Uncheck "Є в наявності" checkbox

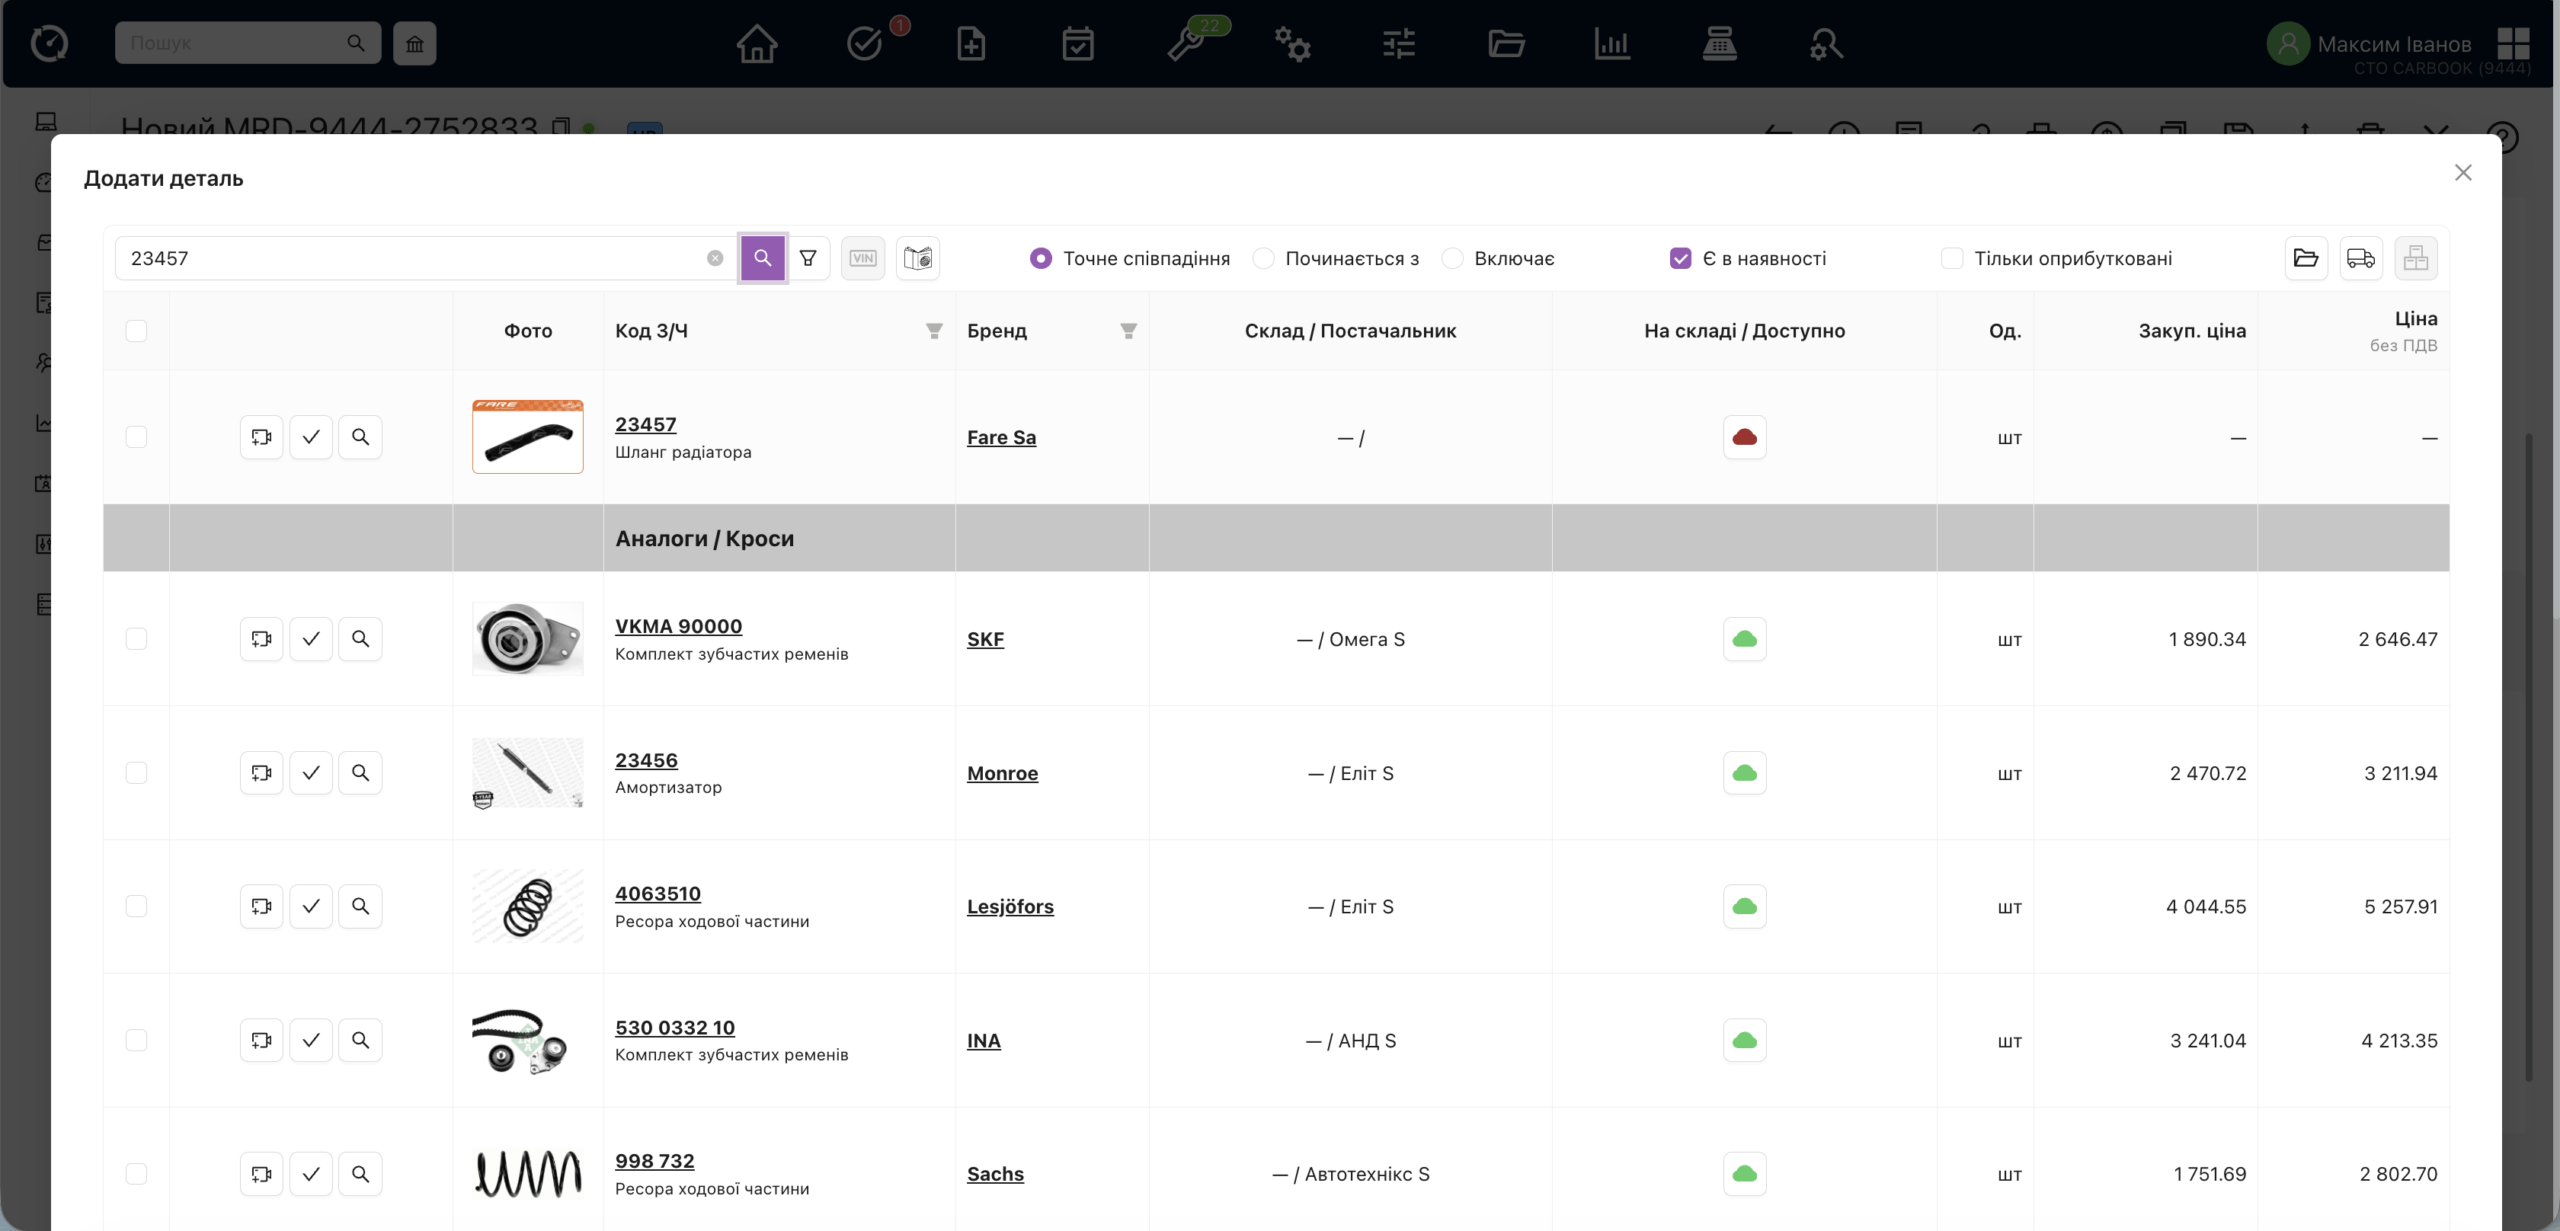pyautogui.click(x=1680, y=258)
